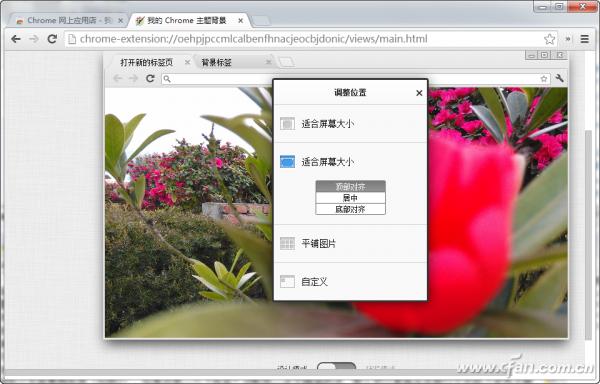Click Chrome's forward arrow button
The height and width of the screenshot is (384, 600).
click(x=34, y=39)
